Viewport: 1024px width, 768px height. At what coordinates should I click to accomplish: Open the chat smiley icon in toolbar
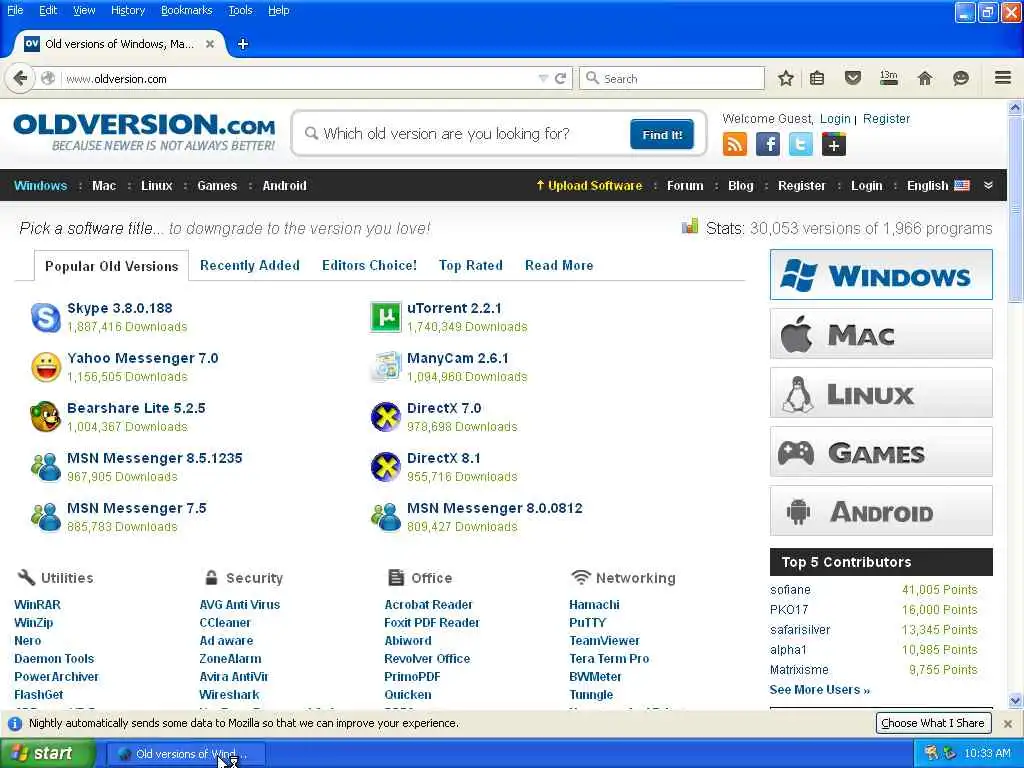(960, 78)
